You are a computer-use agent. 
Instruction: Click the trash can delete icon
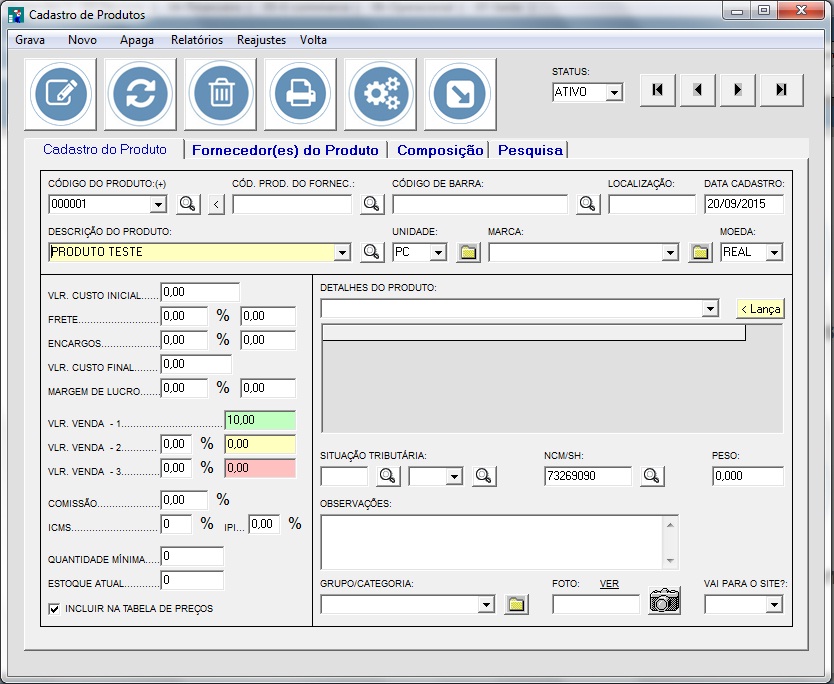(220, 94)
